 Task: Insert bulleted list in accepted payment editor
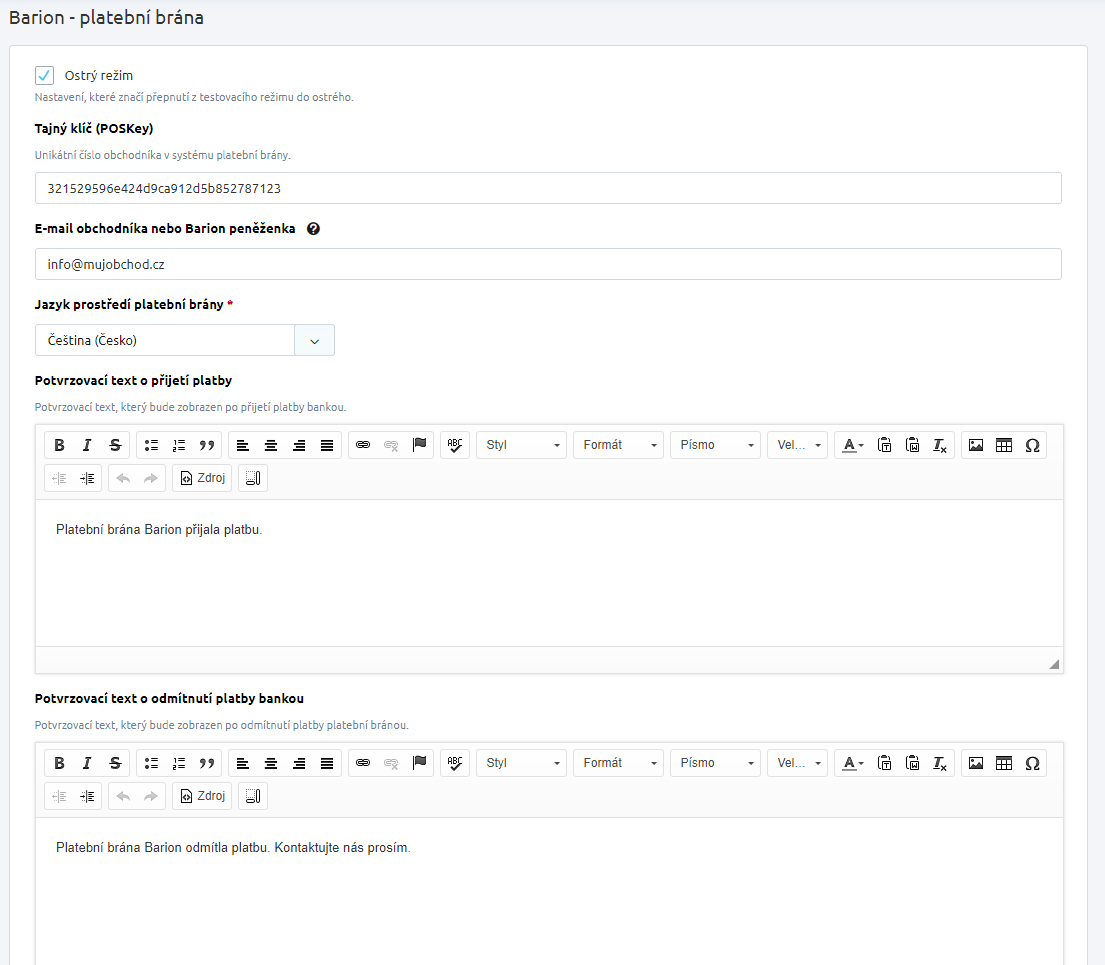151,445
